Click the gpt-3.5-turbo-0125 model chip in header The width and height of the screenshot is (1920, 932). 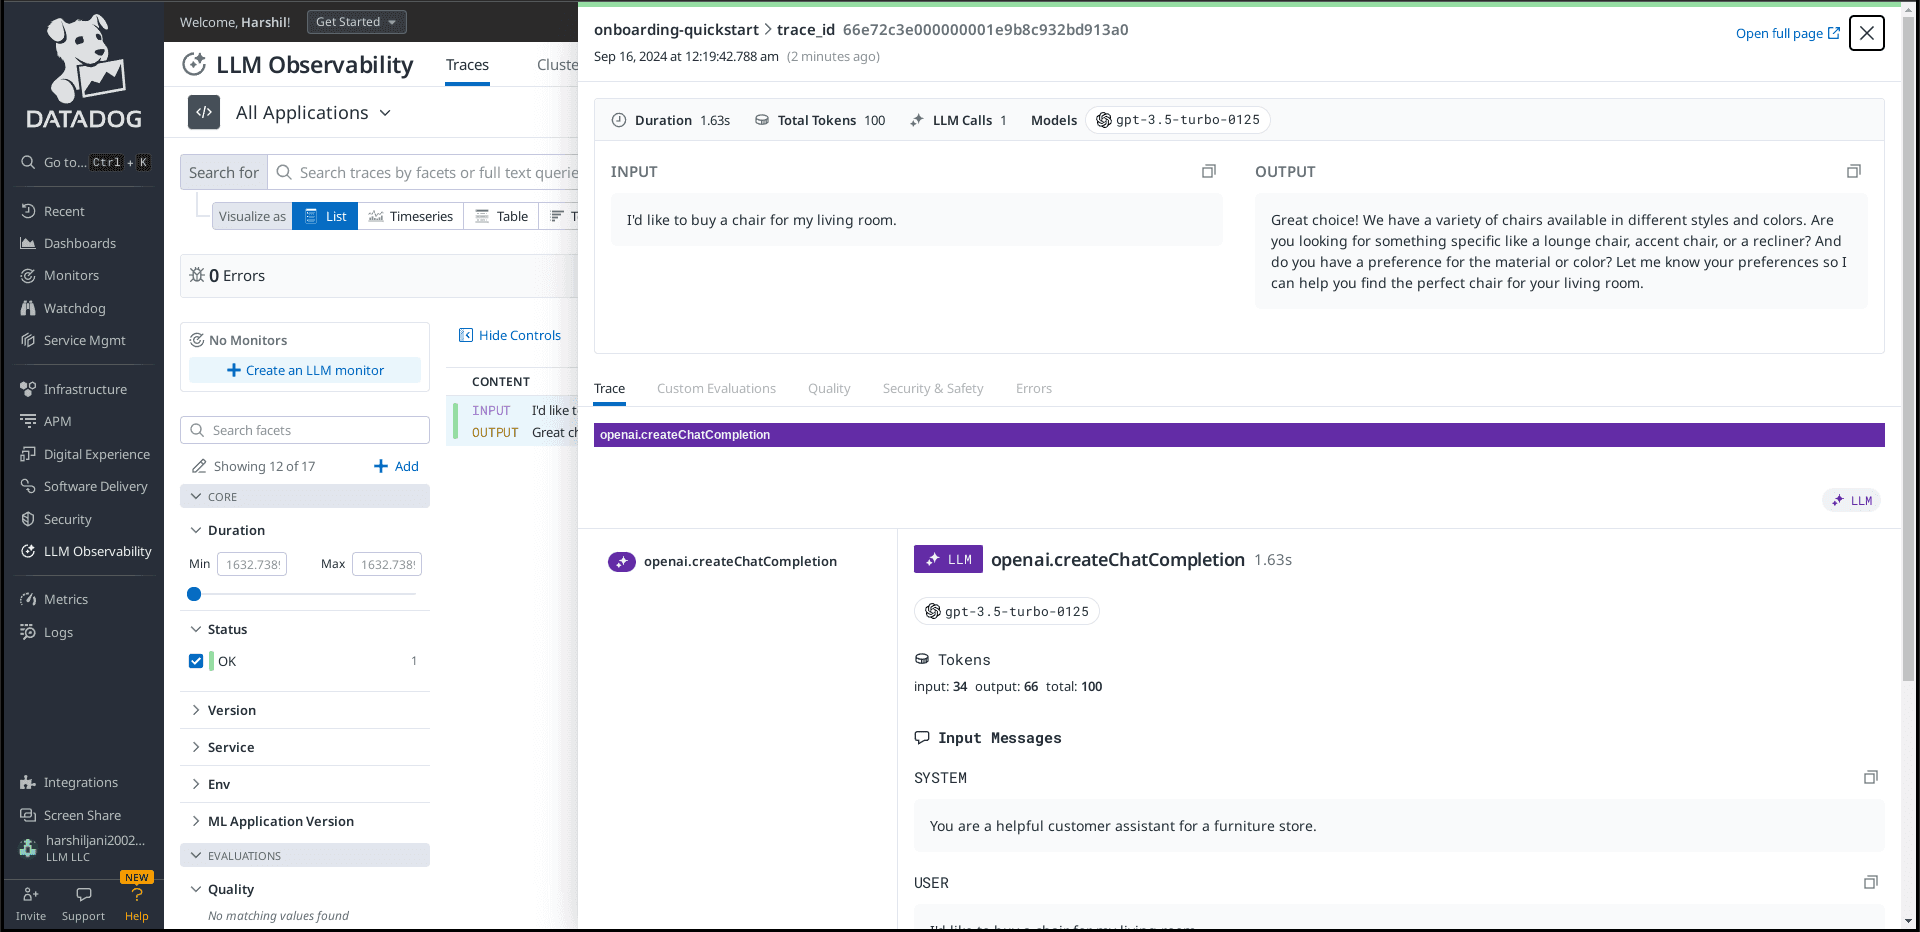(x=1178, y=120)
